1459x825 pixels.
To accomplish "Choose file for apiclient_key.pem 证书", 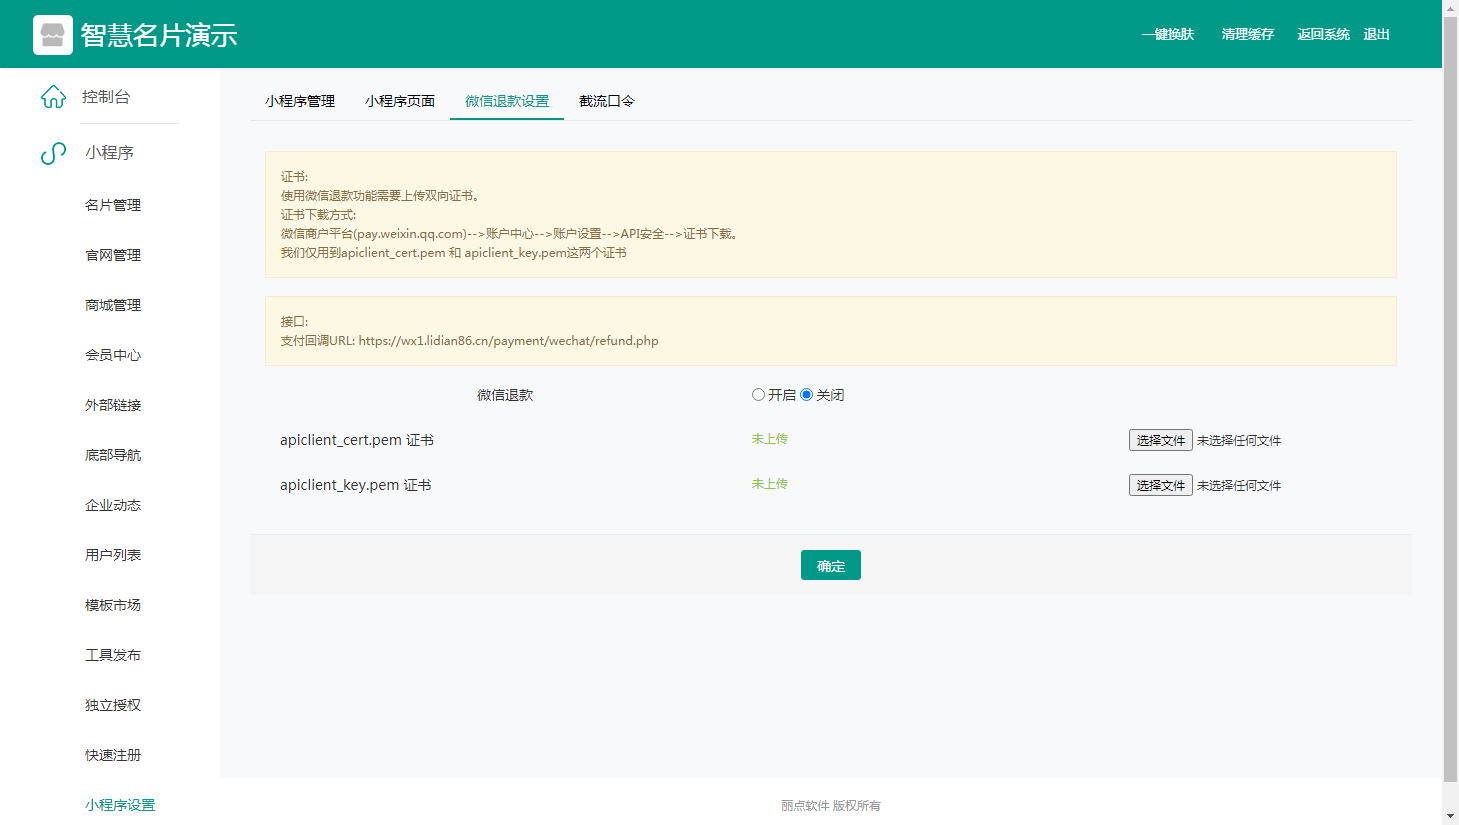I will pos(1161,485).
